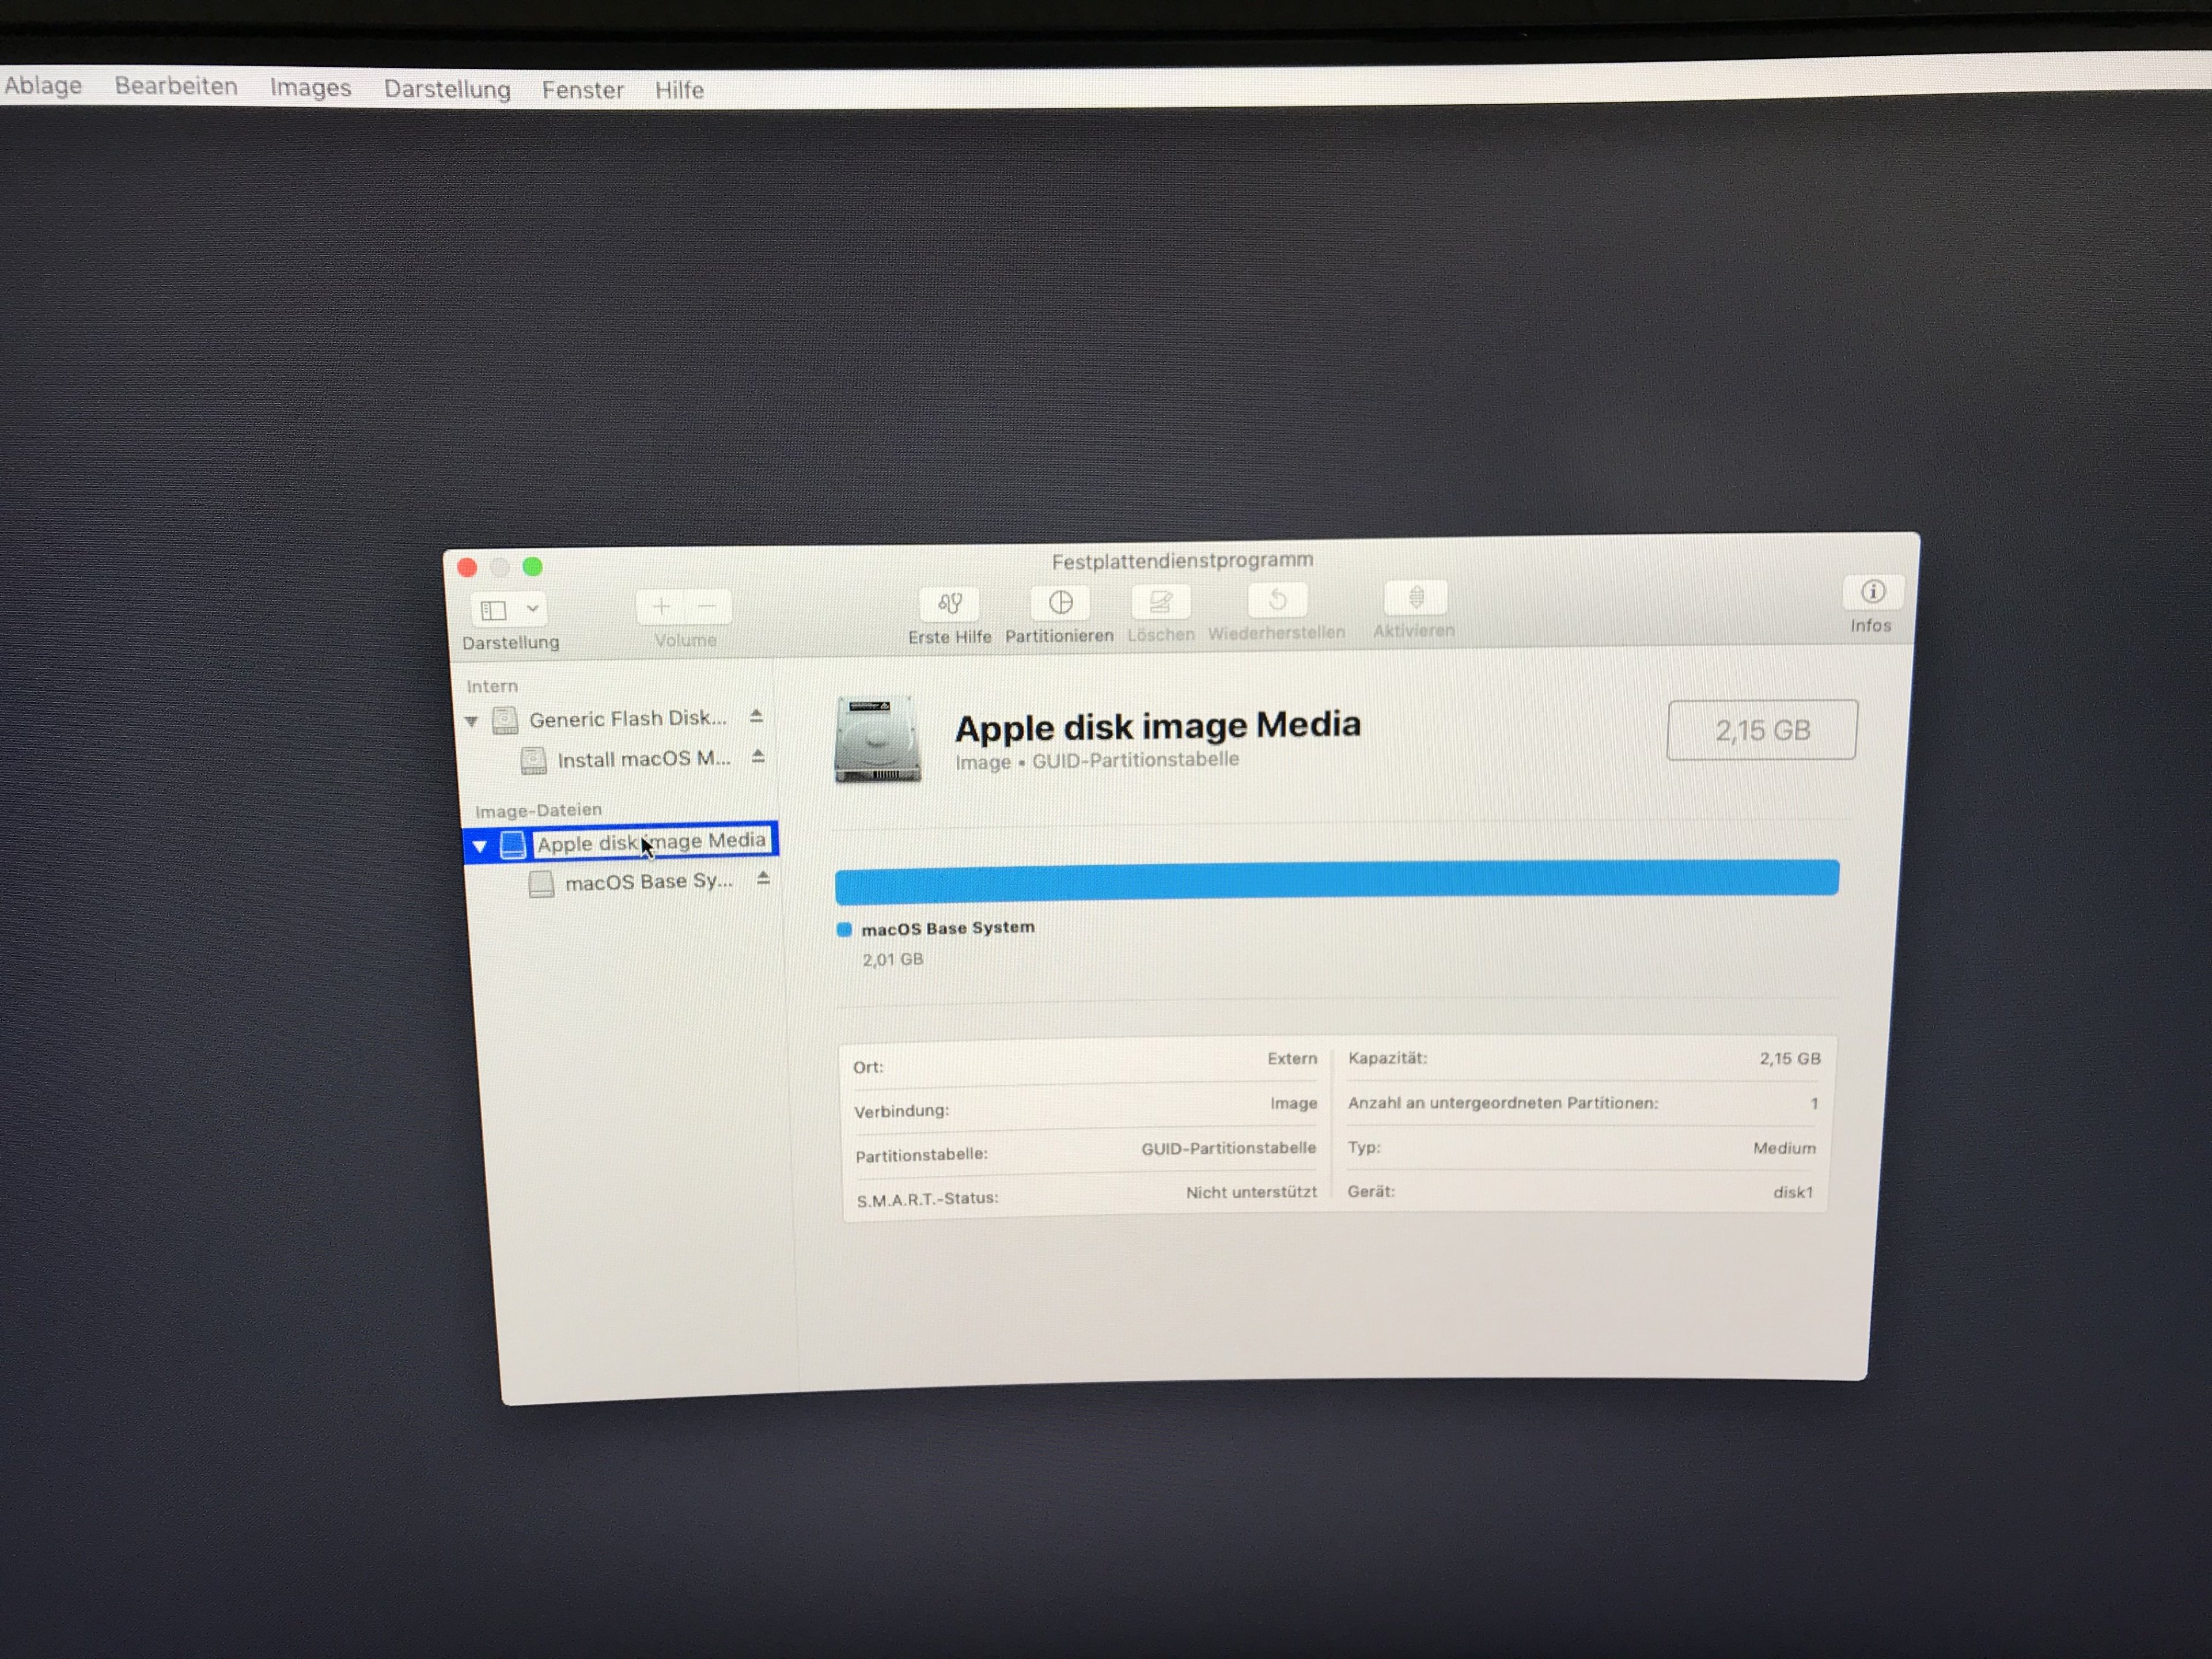Click the Wiederherstellen restore icon
The width and height of the screenshot is (2212, 1659).
[x=1277, y=599]
